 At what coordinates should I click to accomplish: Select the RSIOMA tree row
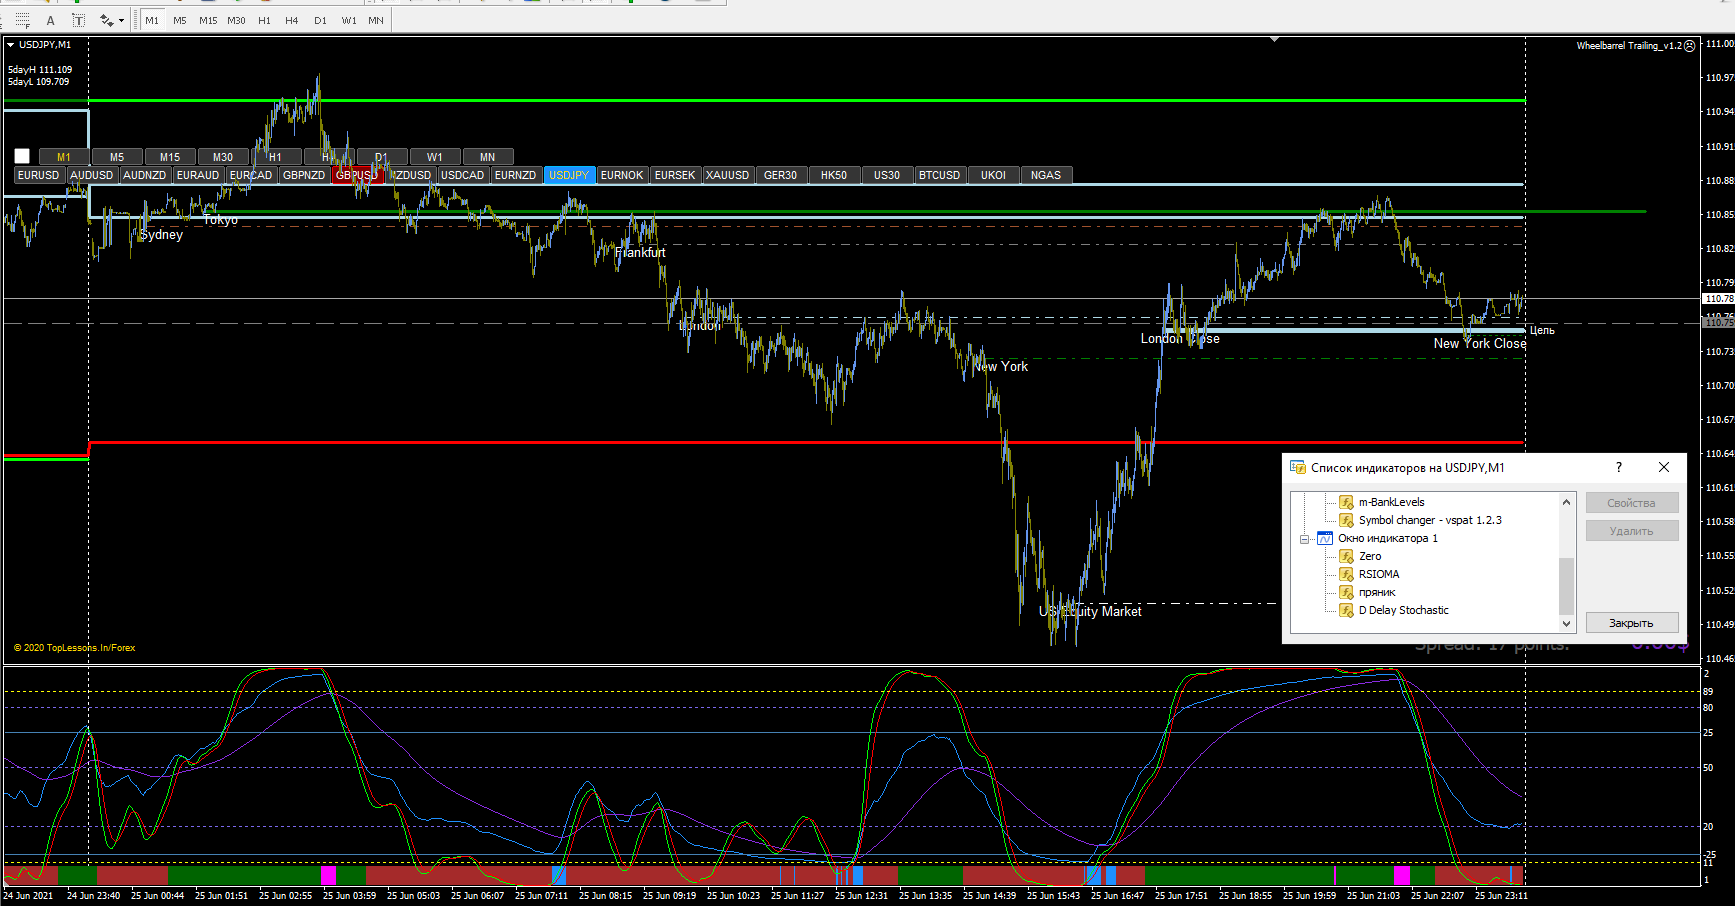pos(1379,574)
